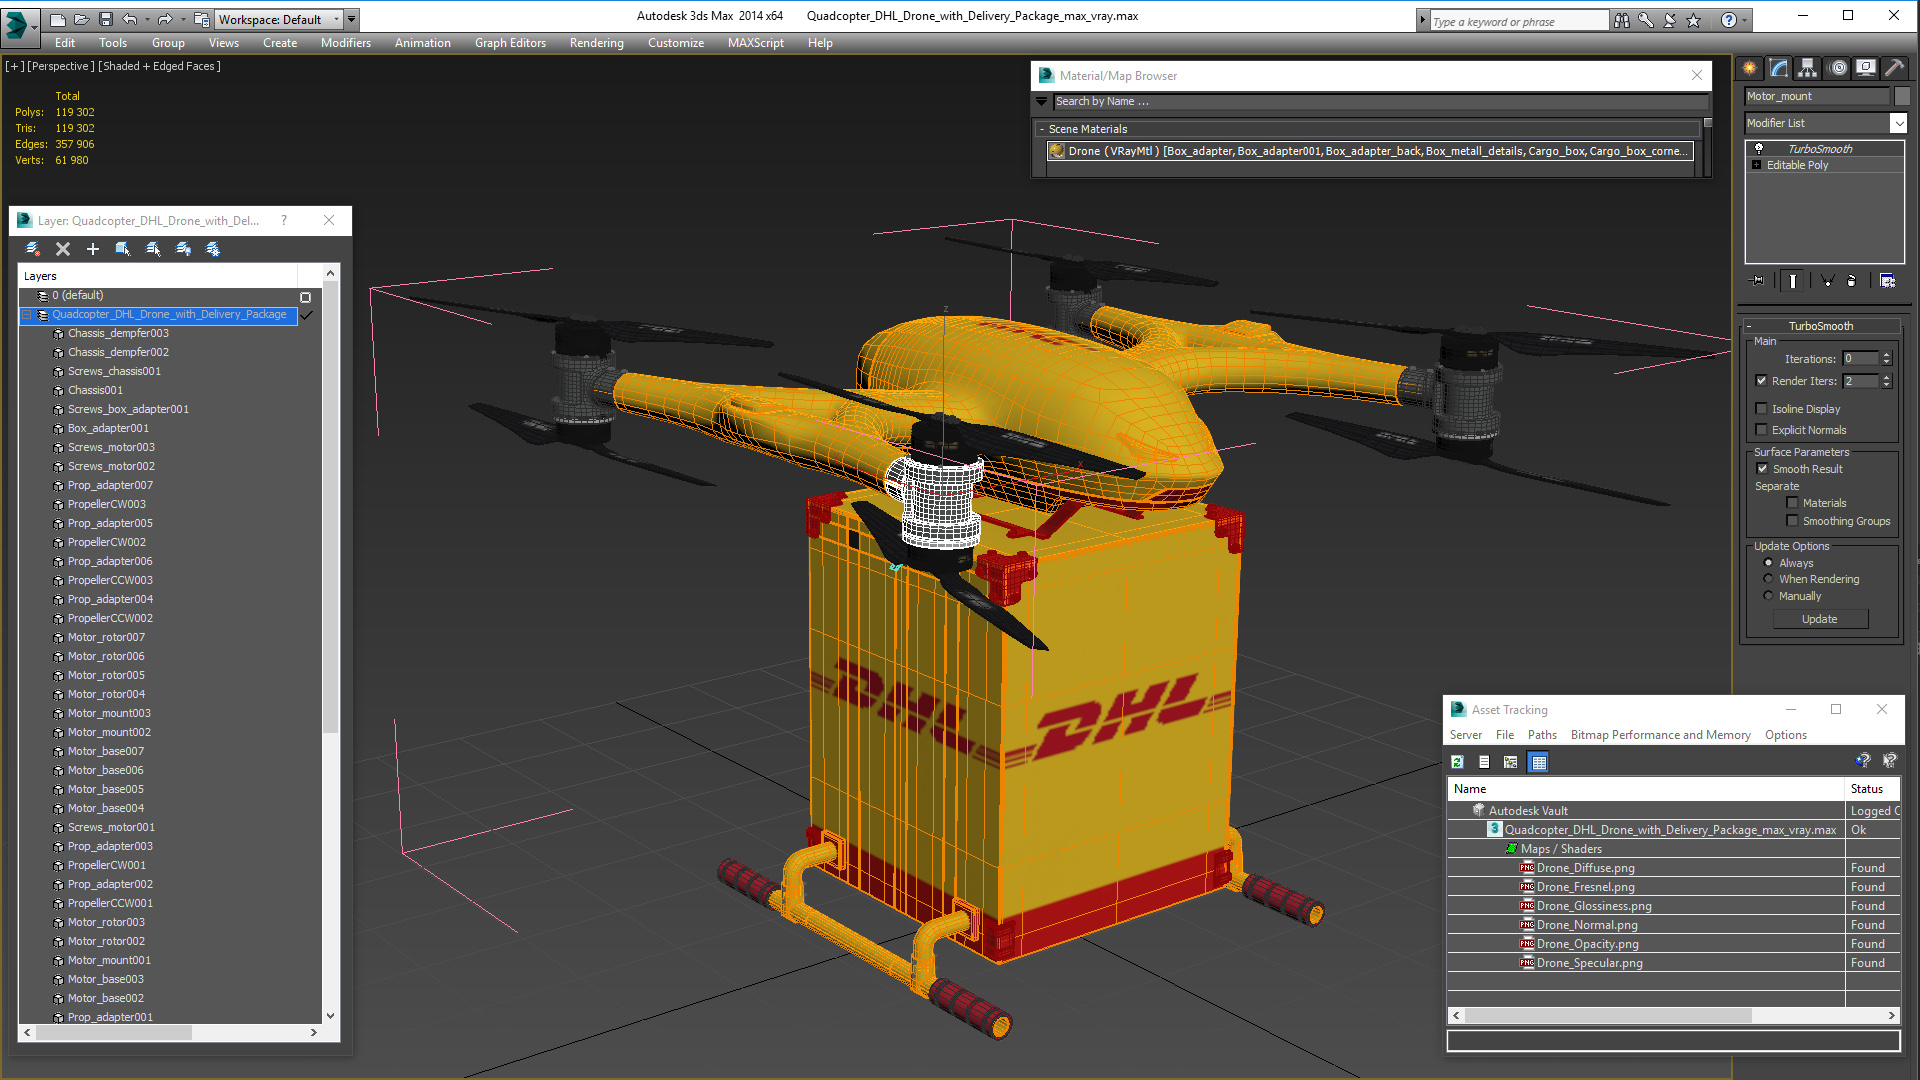Expand the Editable Poly plus in stack
The height and width of the screenshot is (1080, 1920).
[x=1756, y=165]
